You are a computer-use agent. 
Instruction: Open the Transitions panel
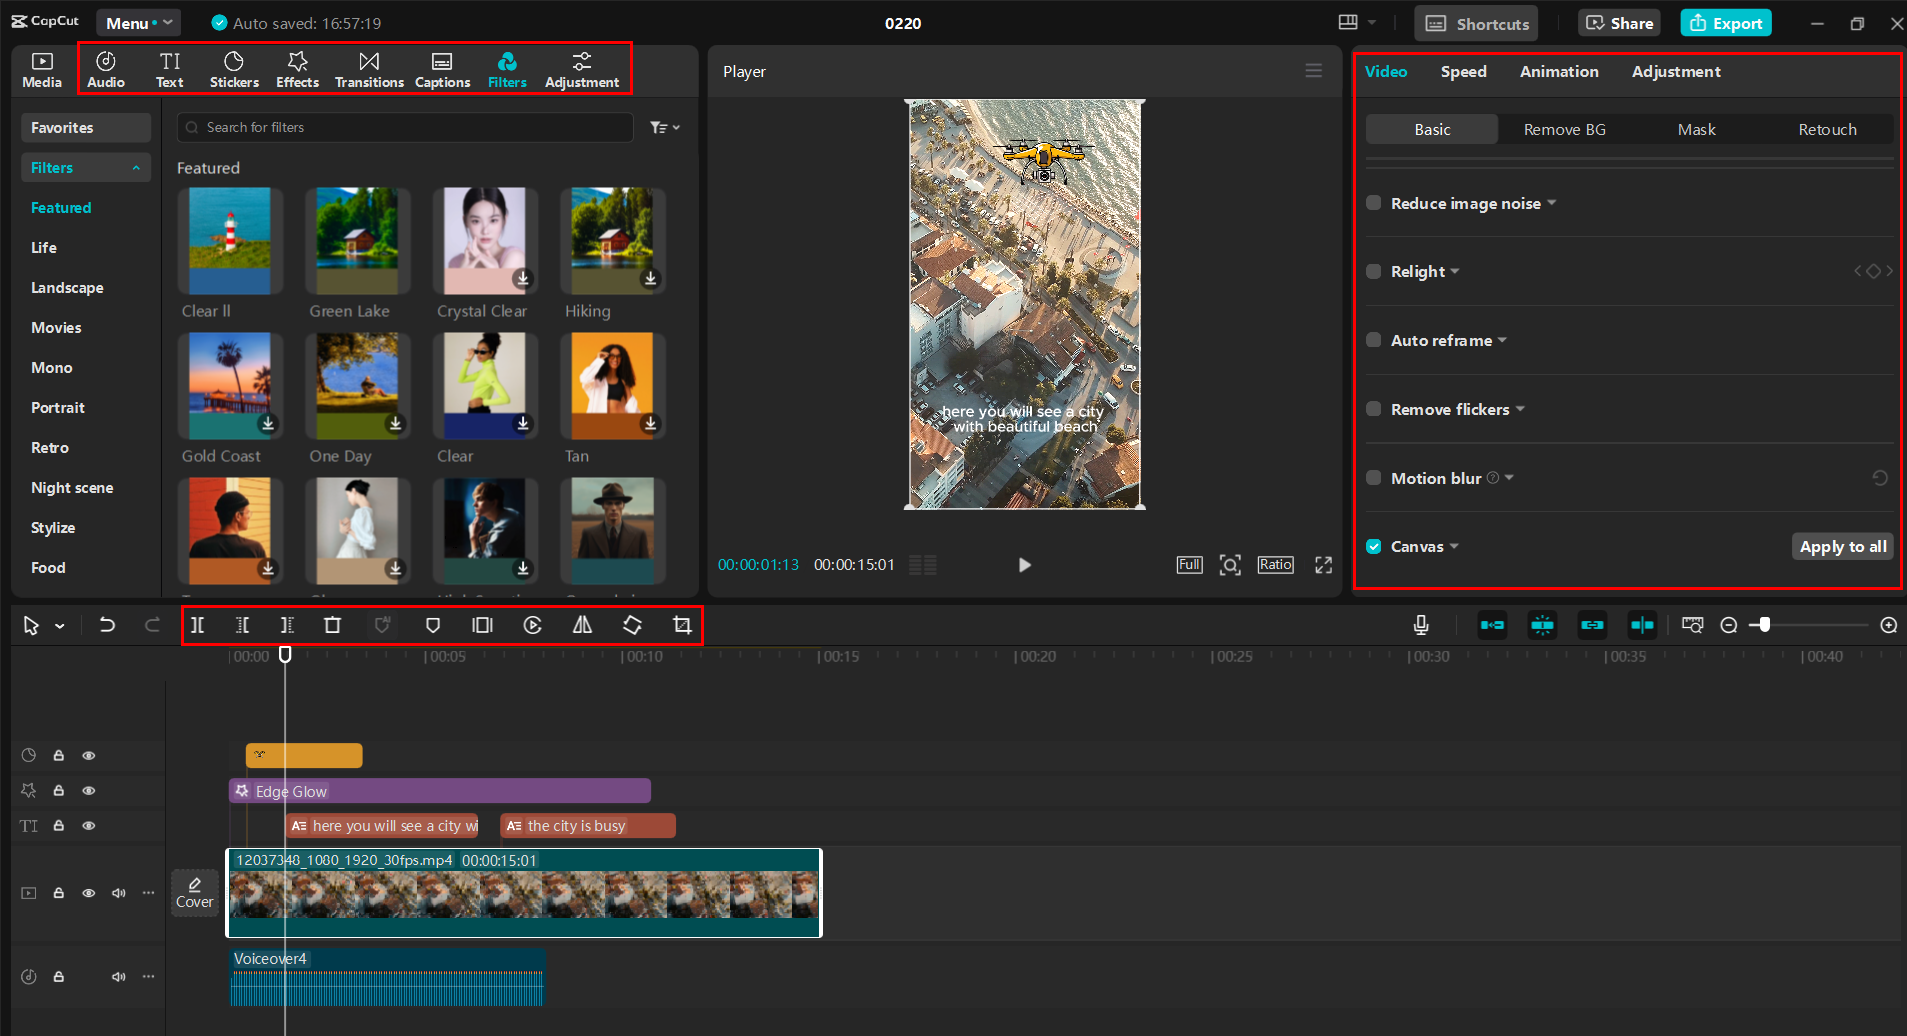pos(369,70)
